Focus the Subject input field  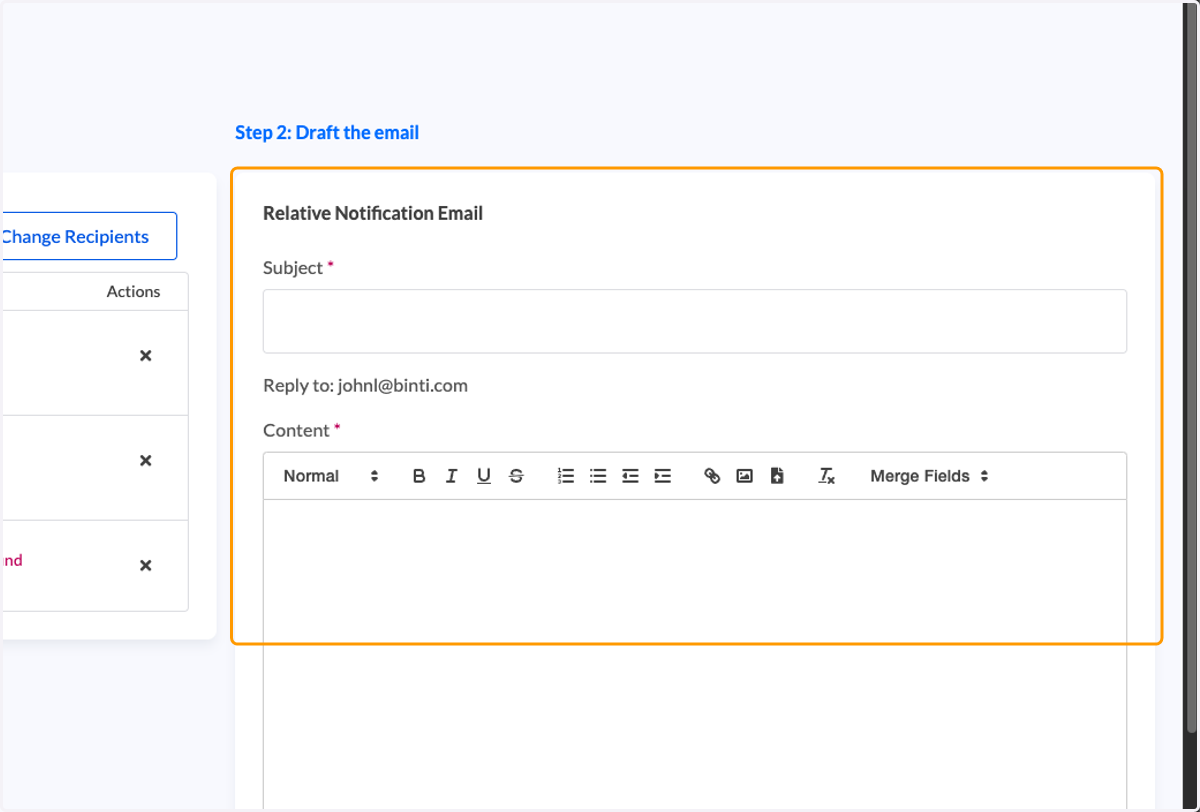[x=695, y=321]
